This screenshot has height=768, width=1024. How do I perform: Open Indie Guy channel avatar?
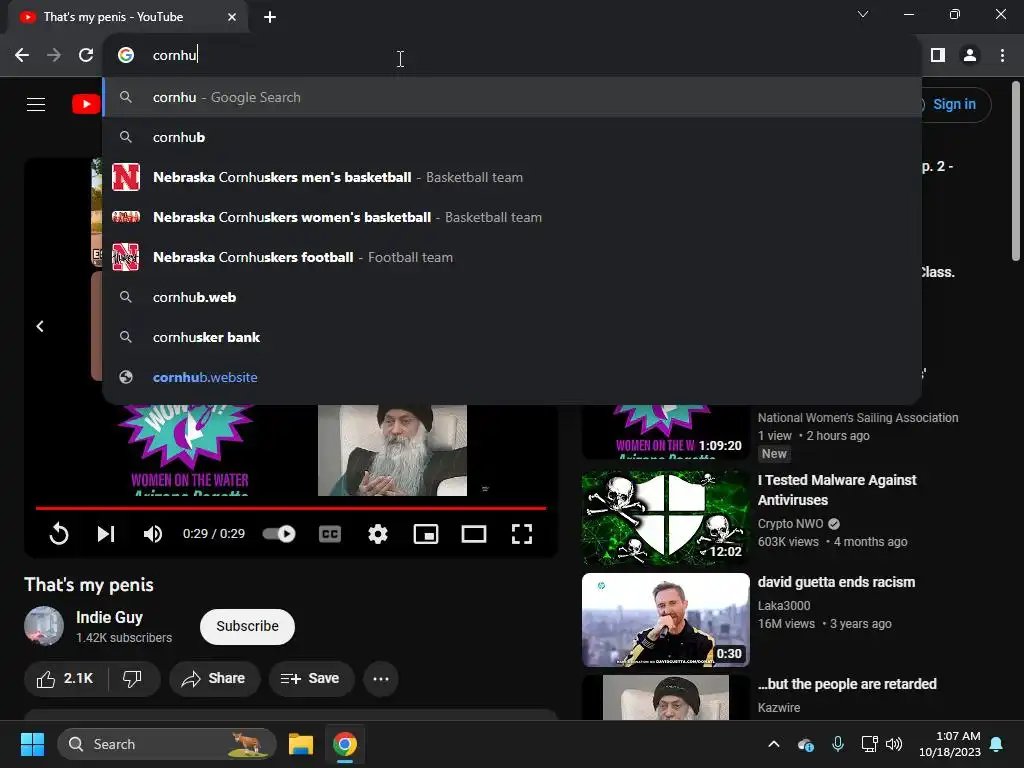[x=44, y=626]
